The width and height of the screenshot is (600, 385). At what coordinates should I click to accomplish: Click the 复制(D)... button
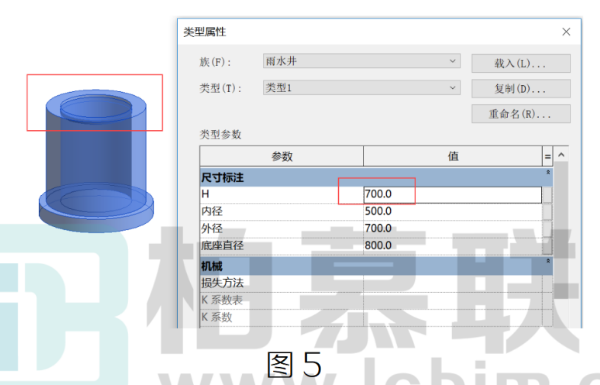pos(521,88)
